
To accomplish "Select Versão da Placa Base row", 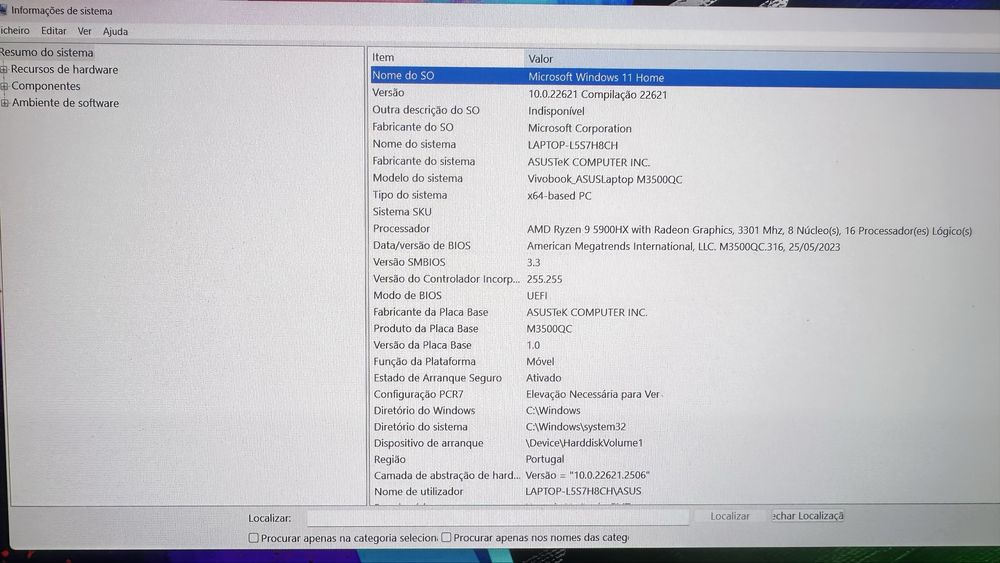I will [685, 345].
